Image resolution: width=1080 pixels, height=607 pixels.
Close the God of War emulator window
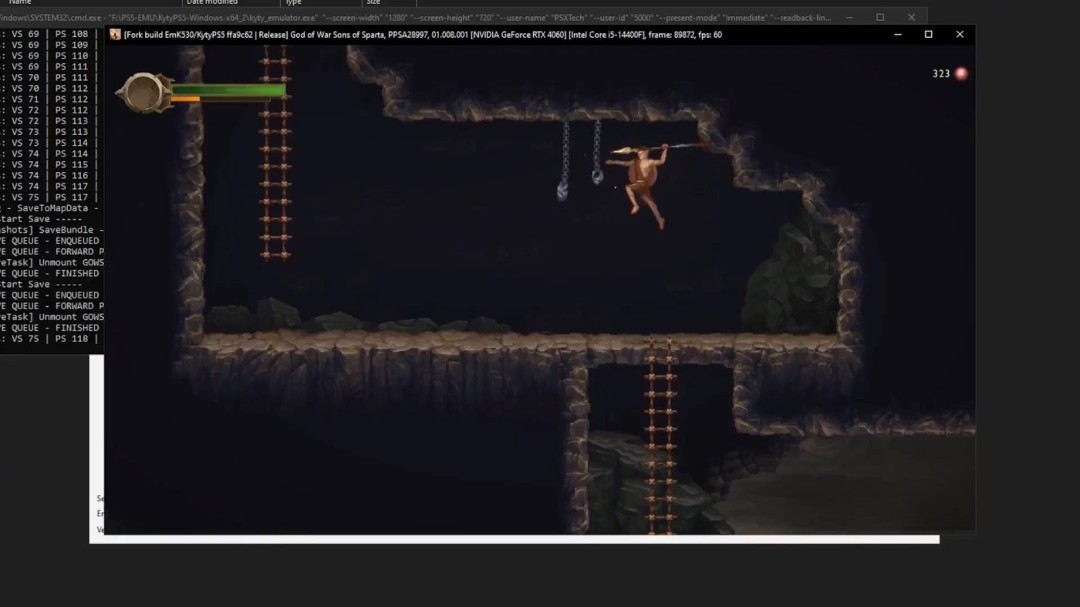pyautogui.click(x=959, y=34)
